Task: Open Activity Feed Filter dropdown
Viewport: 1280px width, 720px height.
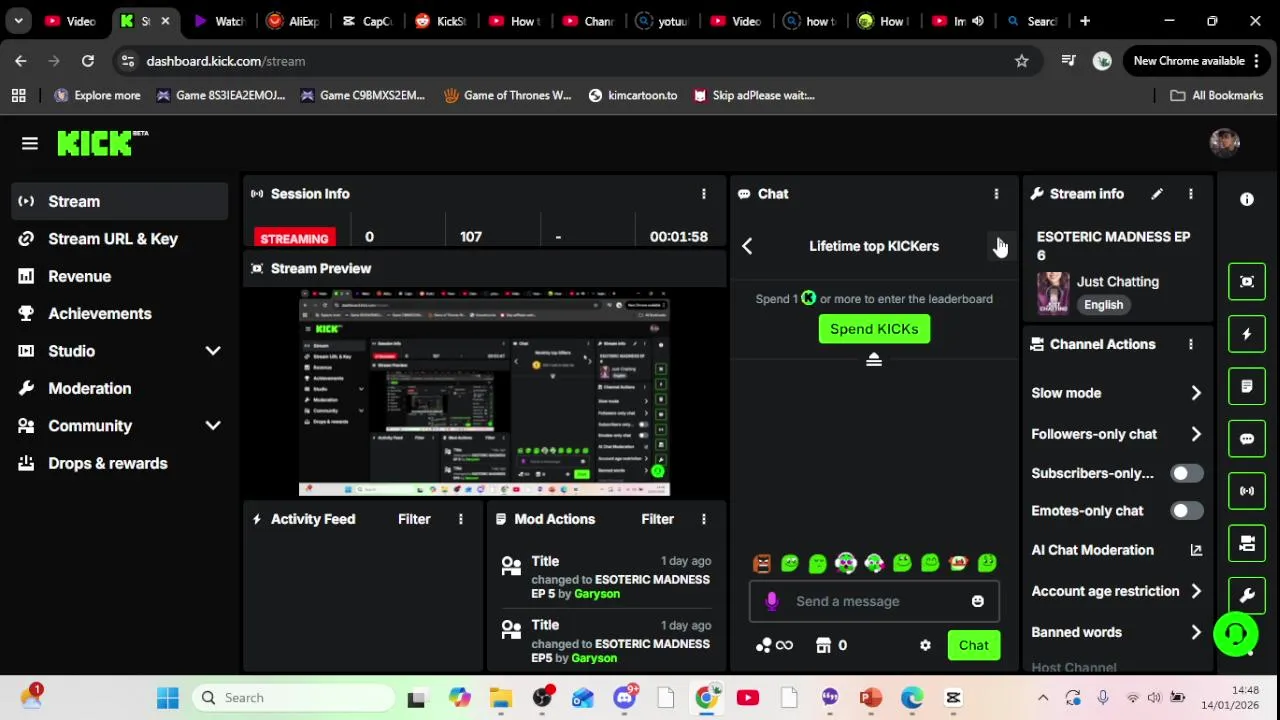Action: point(414,519)
